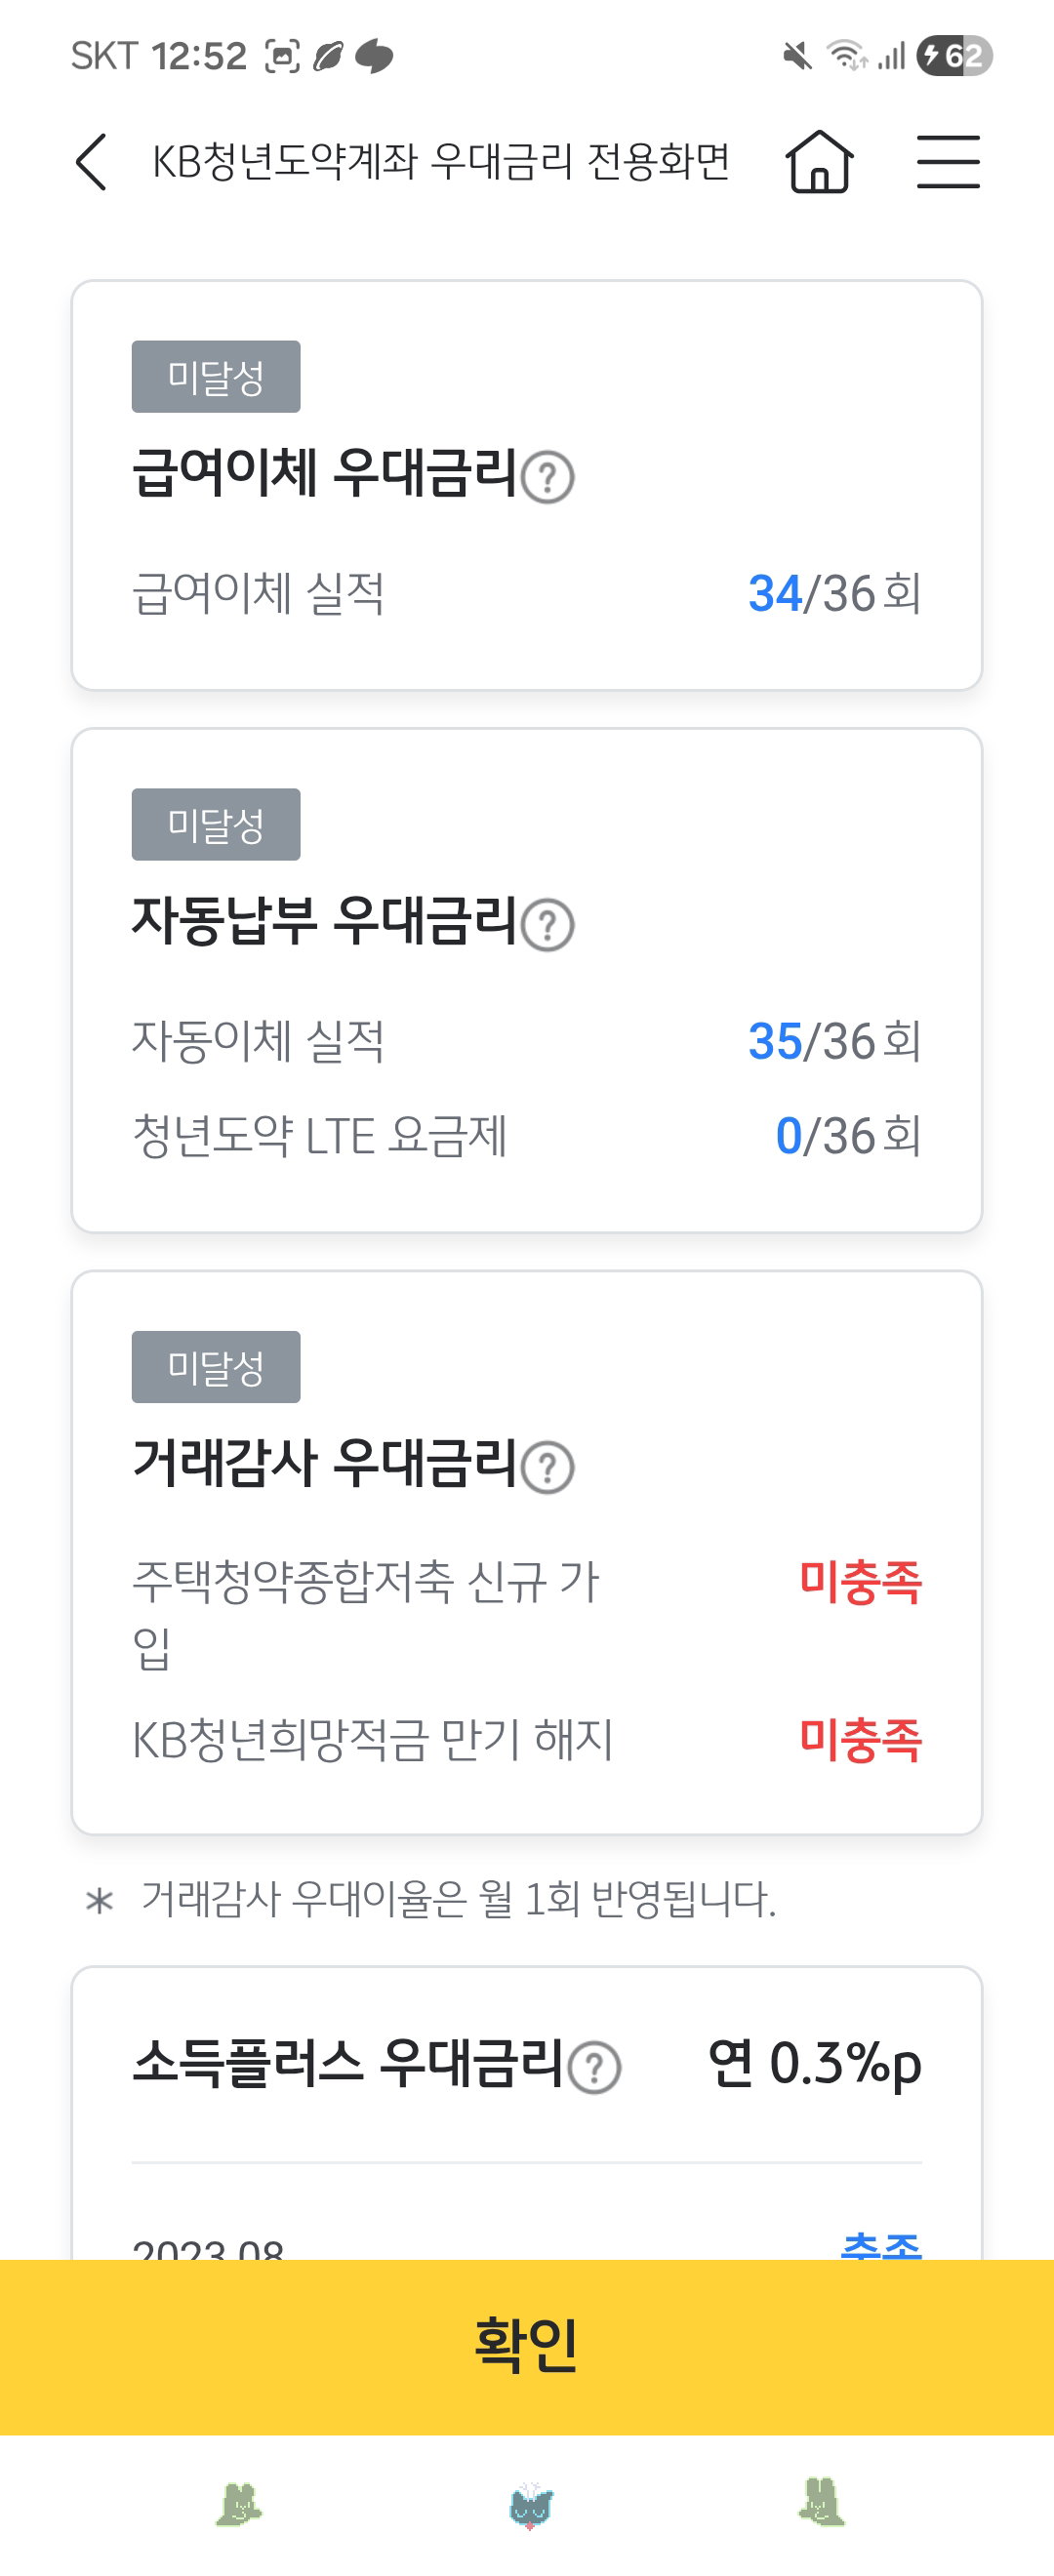The height and width of the screenshot is (2576, 1054).
Task: Open help icon beside 거래감사 우대금리
Action: tap(548, 1468)
